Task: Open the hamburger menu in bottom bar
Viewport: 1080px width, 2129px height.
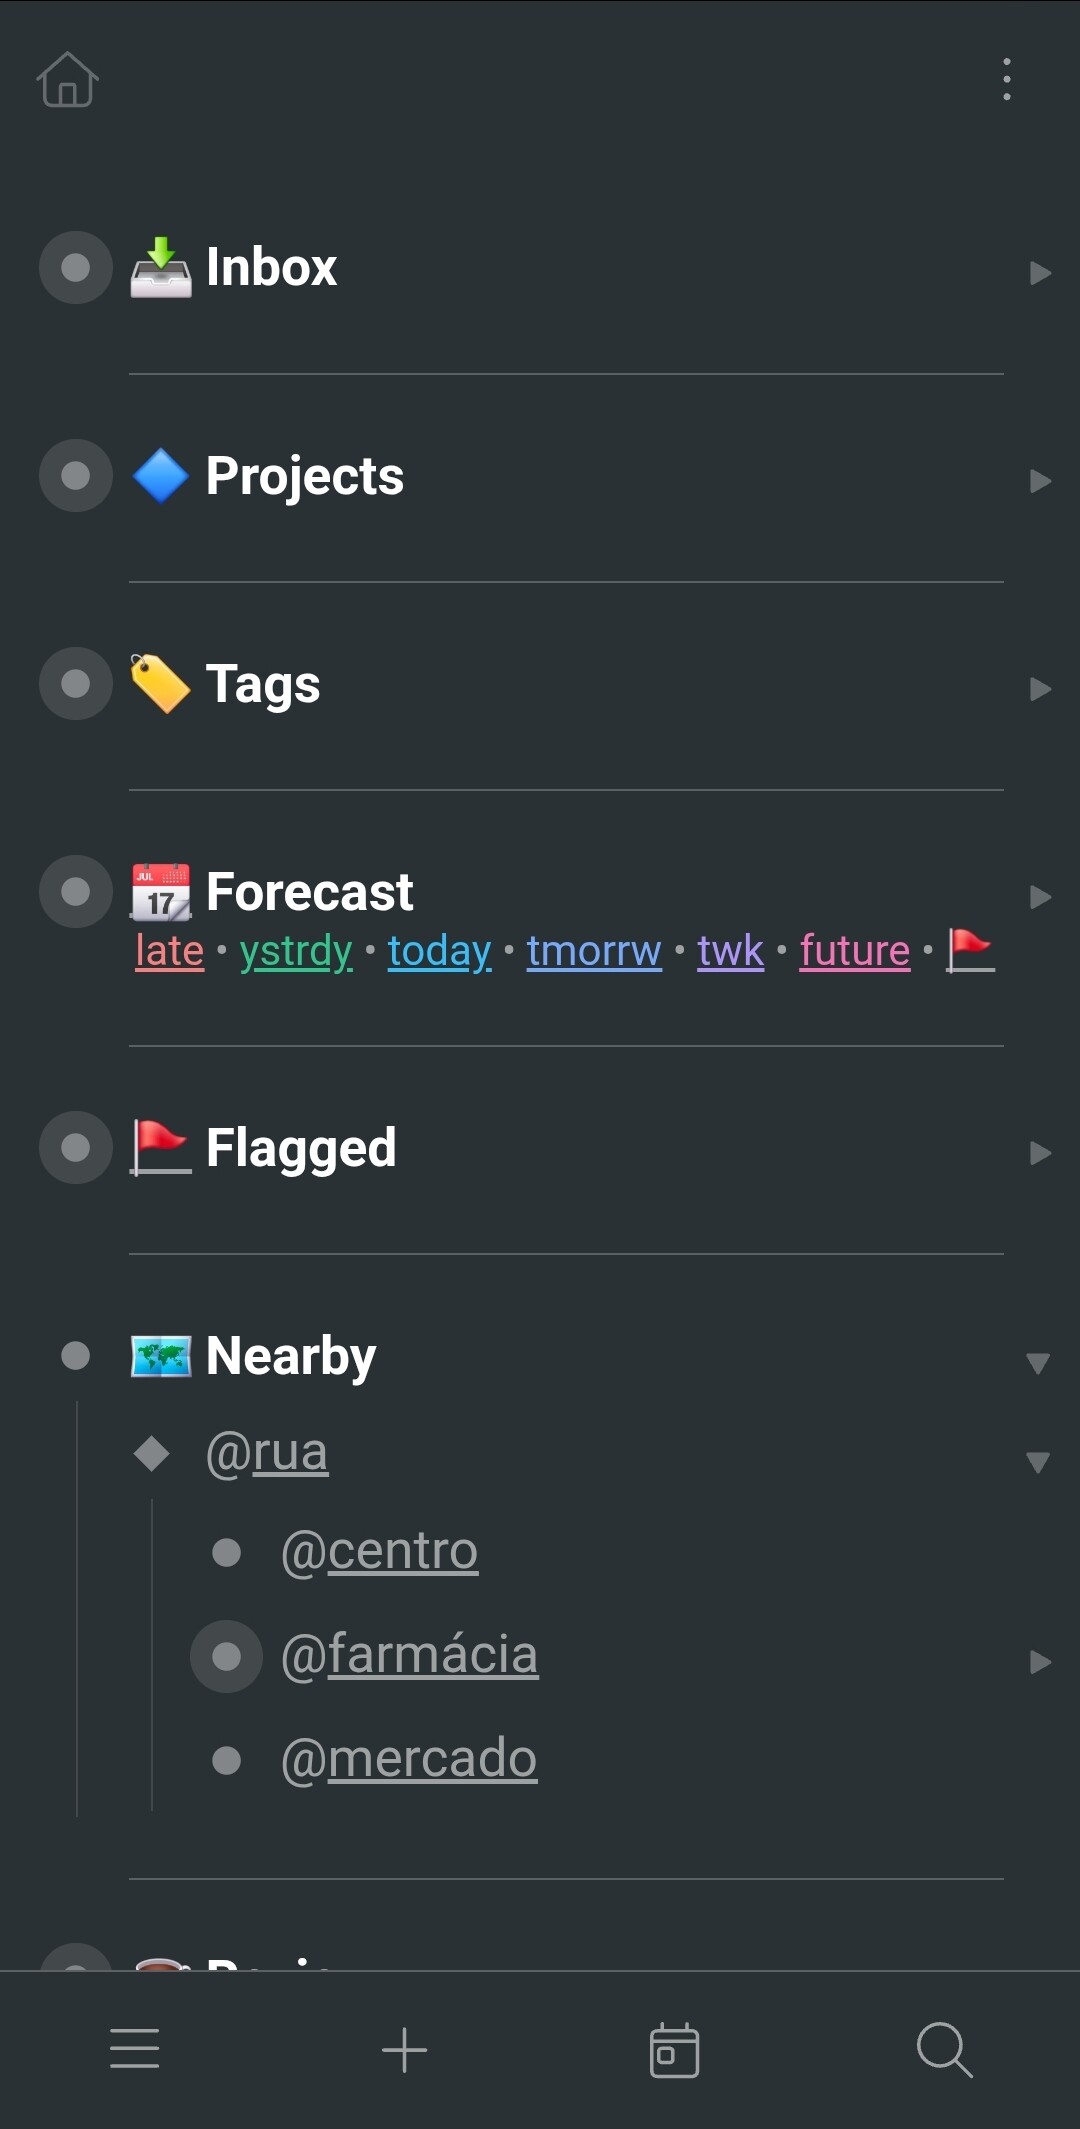Action: (135, 2049)
